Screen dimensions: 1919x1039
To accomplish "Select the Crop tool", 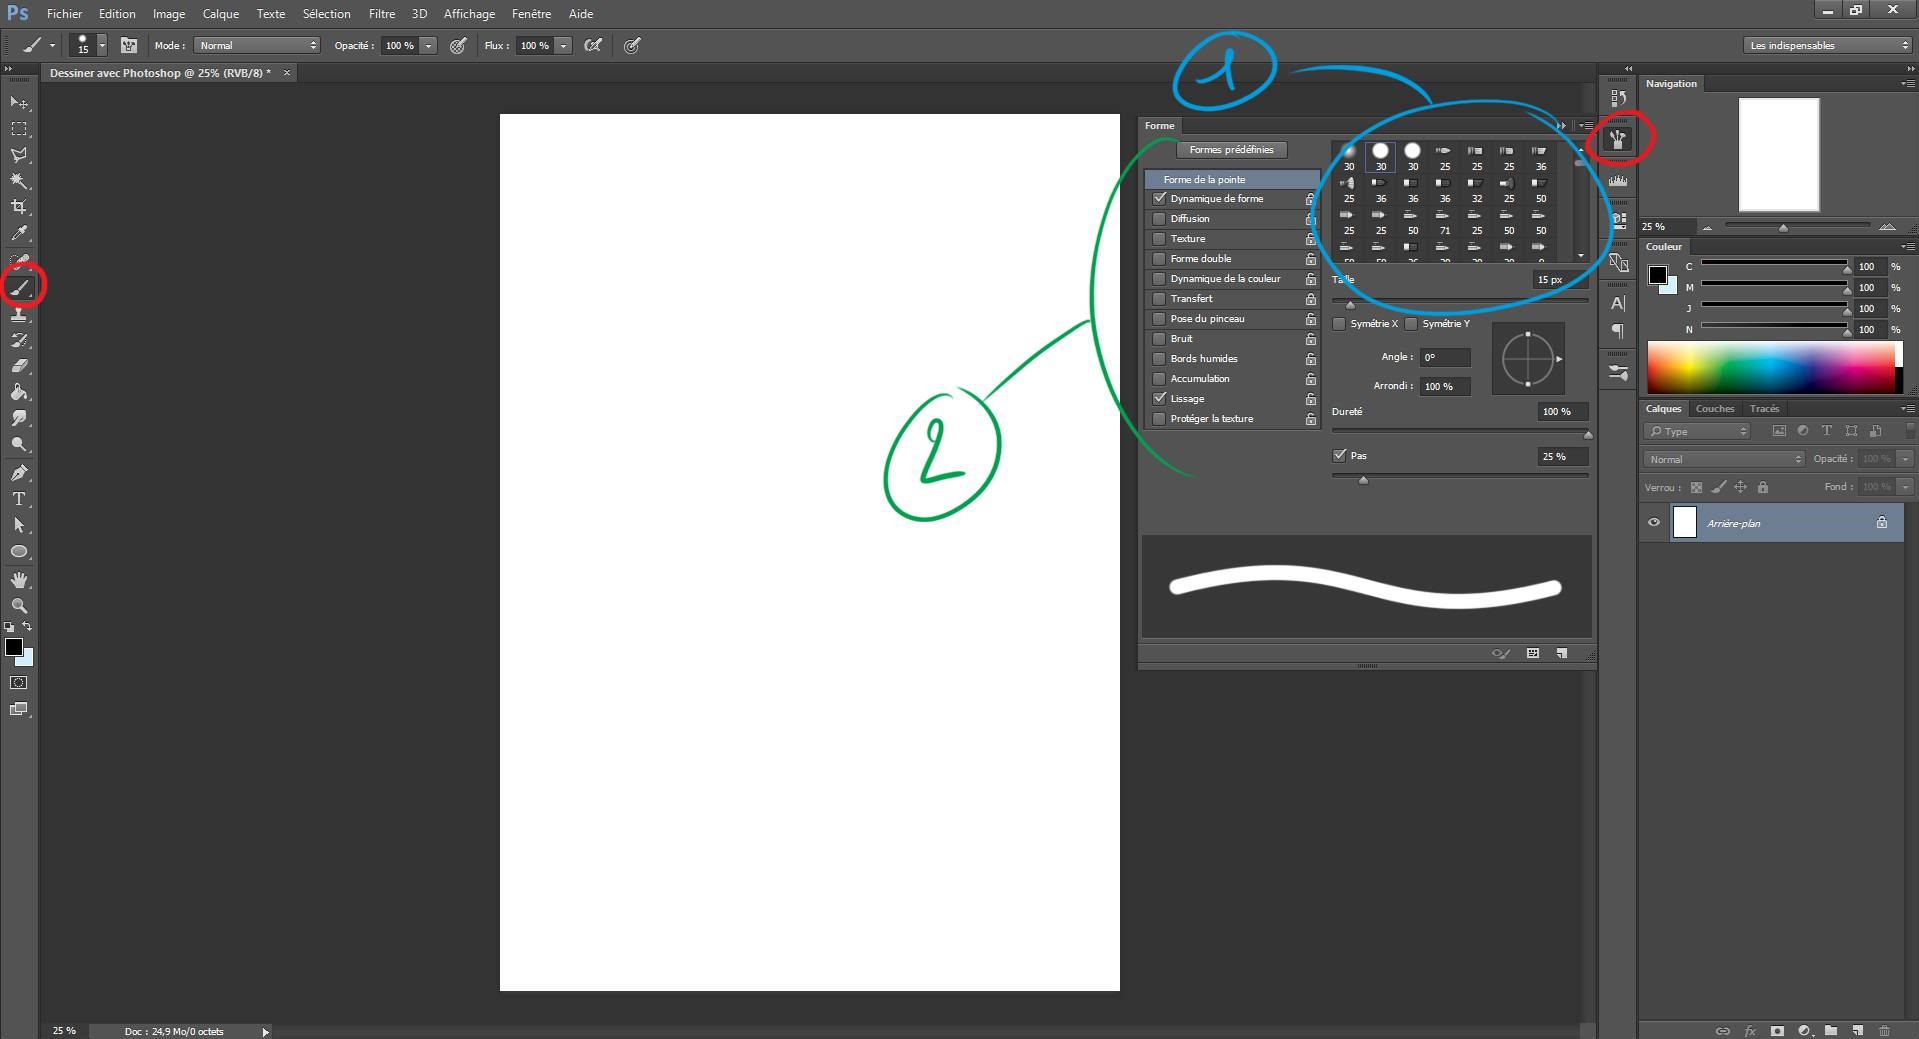I will pos(20,207).
